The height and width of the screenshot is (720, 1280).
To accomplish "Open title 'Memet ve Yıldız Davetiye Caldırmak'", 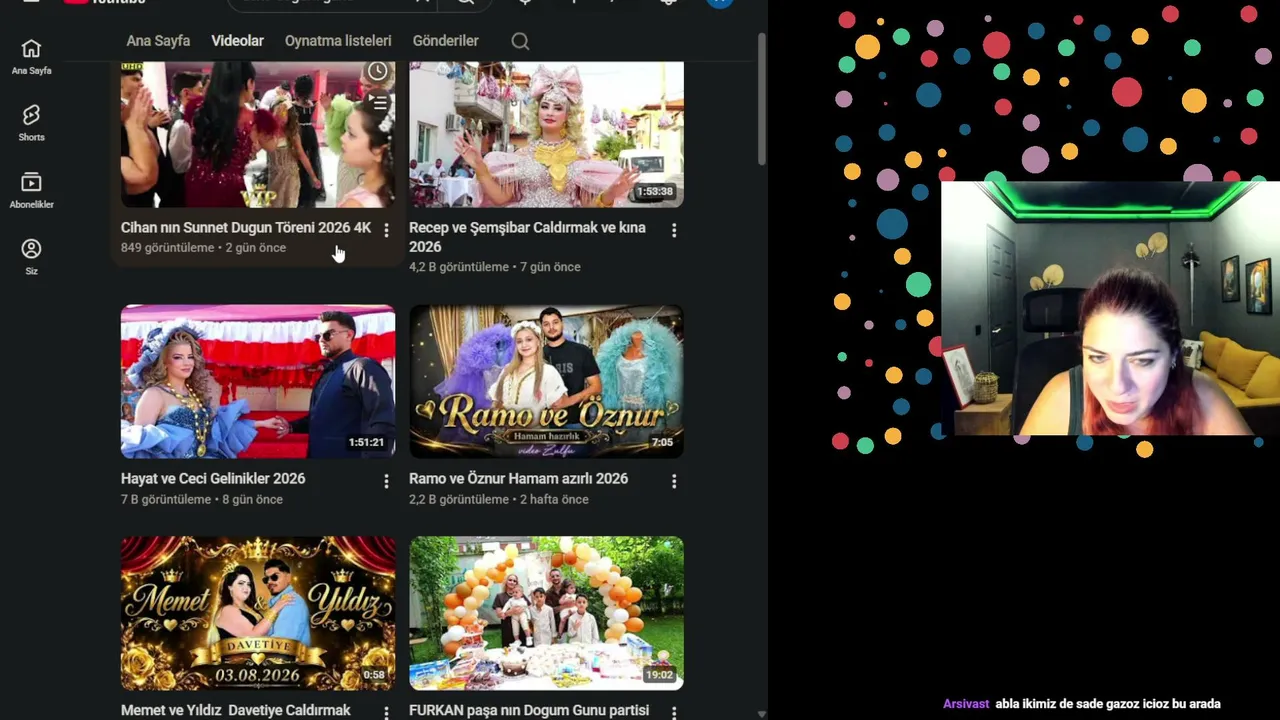I will click(236, 710).
